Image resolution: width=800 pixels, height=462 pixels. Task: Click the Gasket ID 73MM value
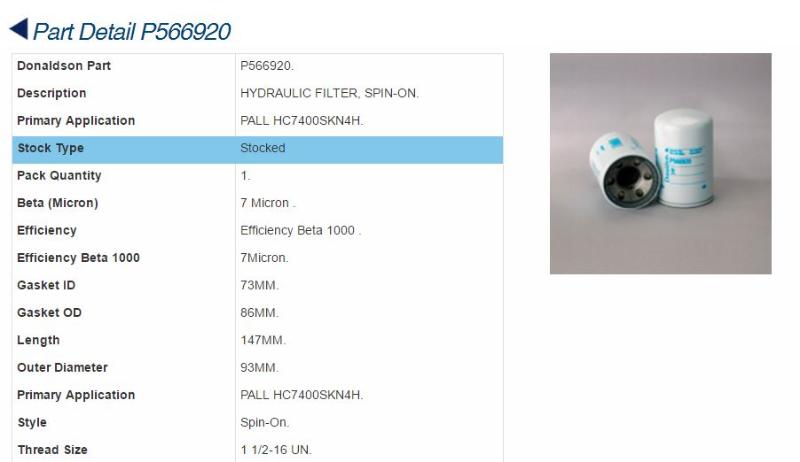coord(259,286)
